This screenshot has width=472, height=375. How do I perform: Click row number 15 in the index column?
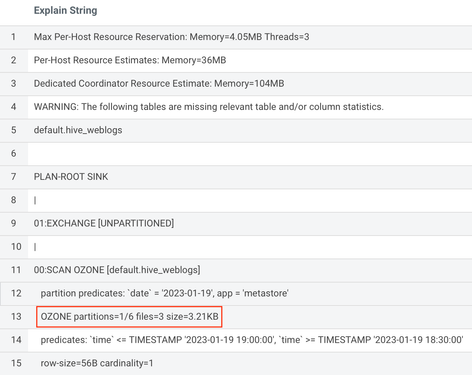tap(16, 363)
